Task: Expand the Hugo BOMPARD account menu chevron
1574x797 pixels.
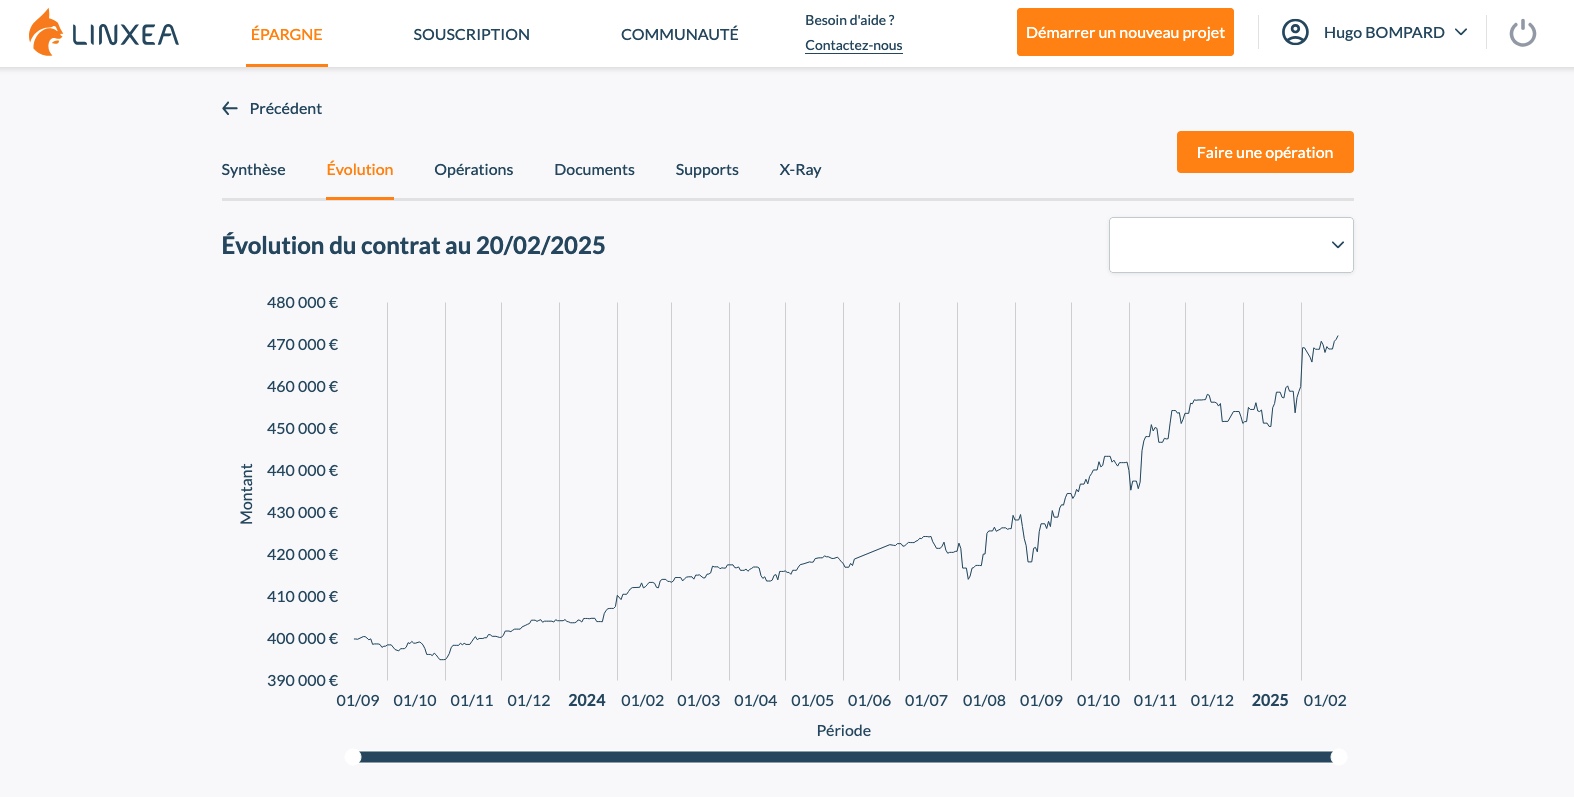Action: pyautogui.click(x=1461, y=33)
